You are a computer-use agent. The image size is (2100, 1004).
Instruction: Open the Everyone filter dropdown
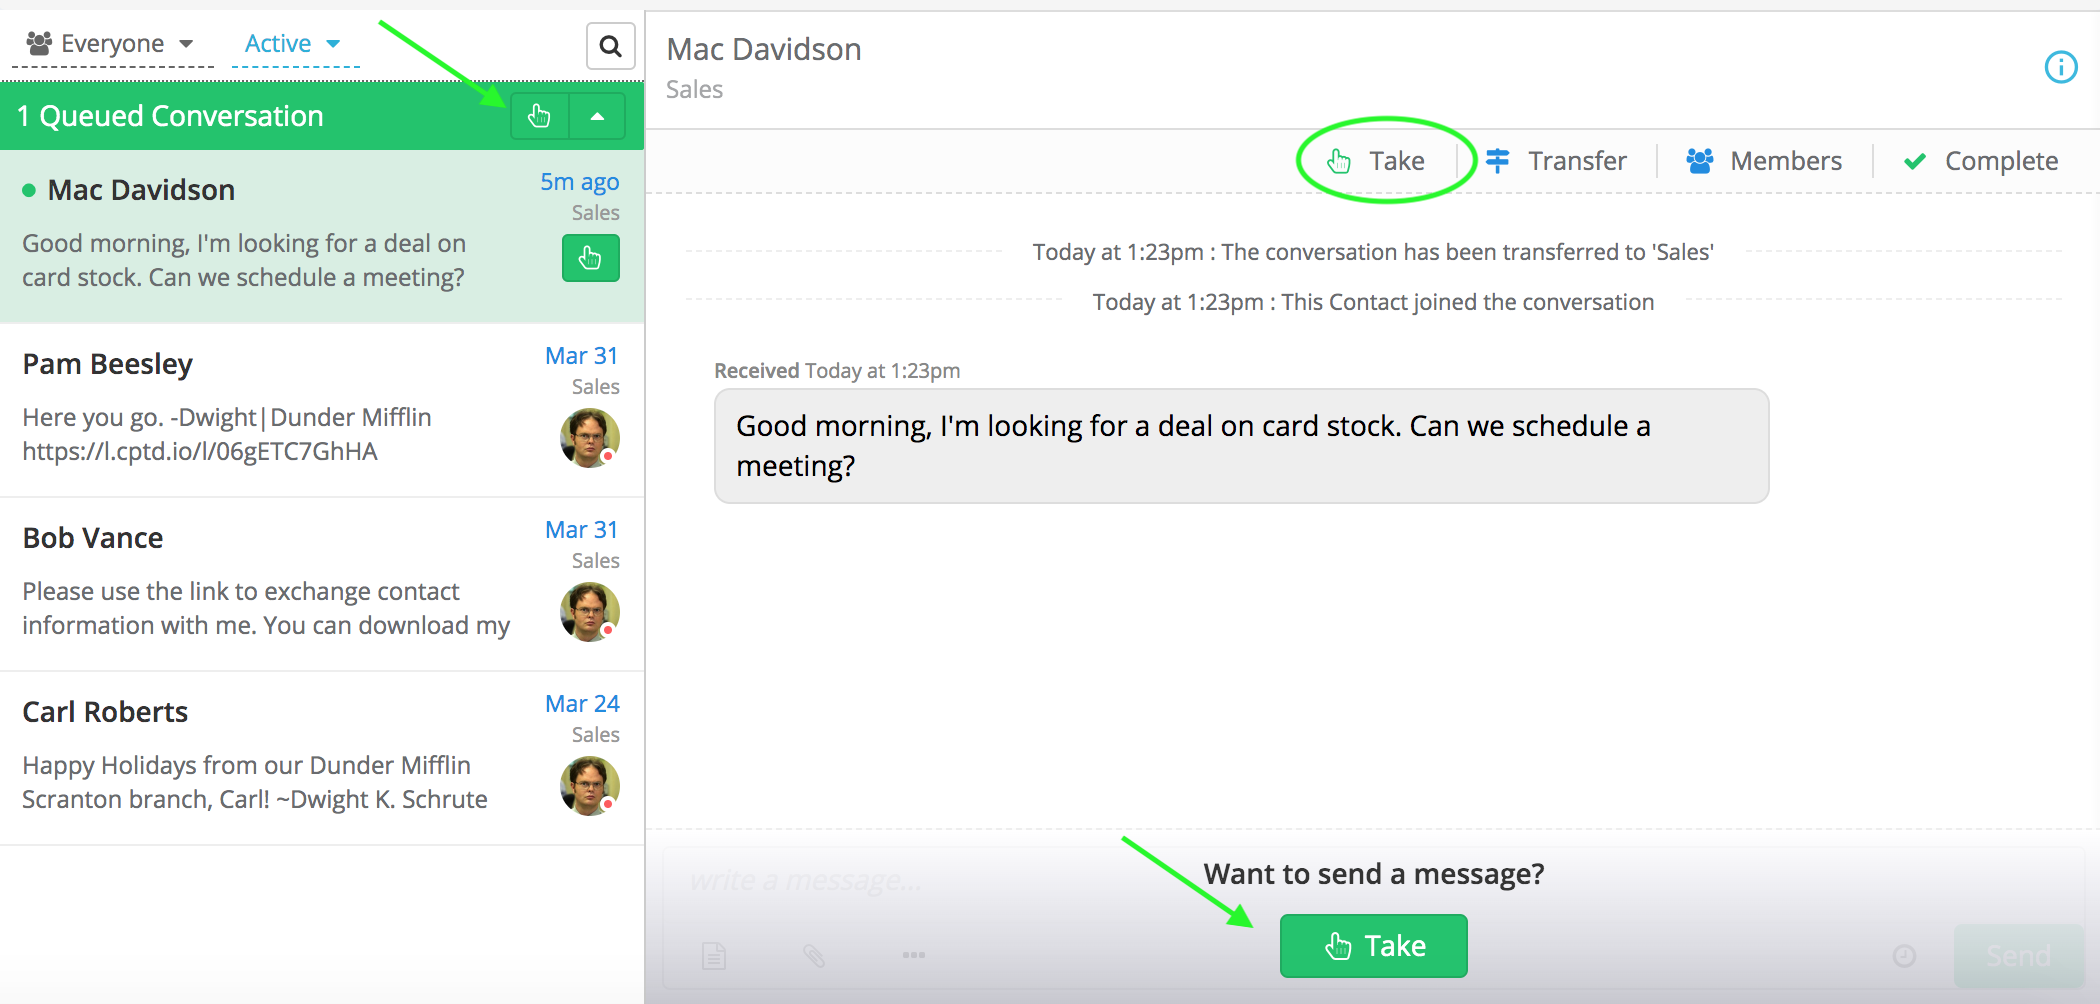pyautogui.click(x=110, y=44)
